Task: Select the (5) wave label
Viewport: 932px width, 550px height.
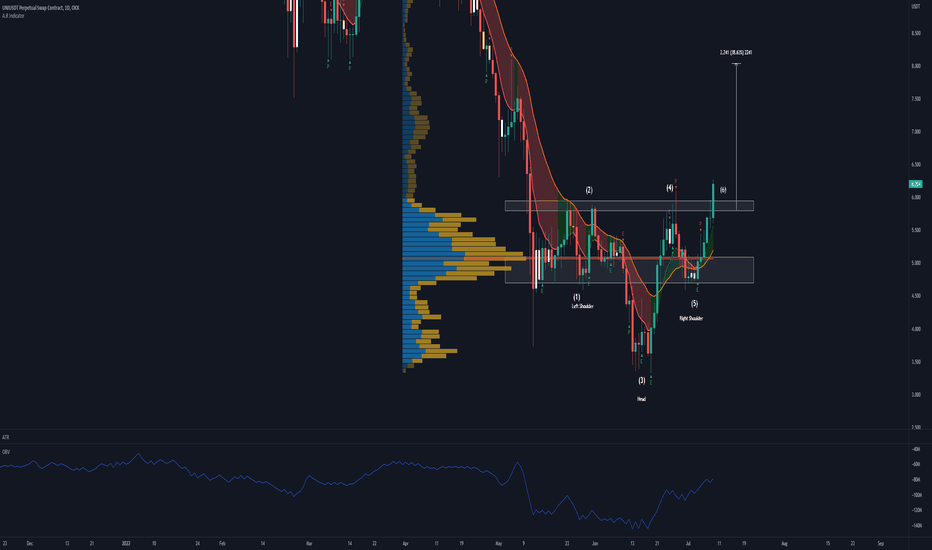Action: pyautogui.click(x=694, y=304)
